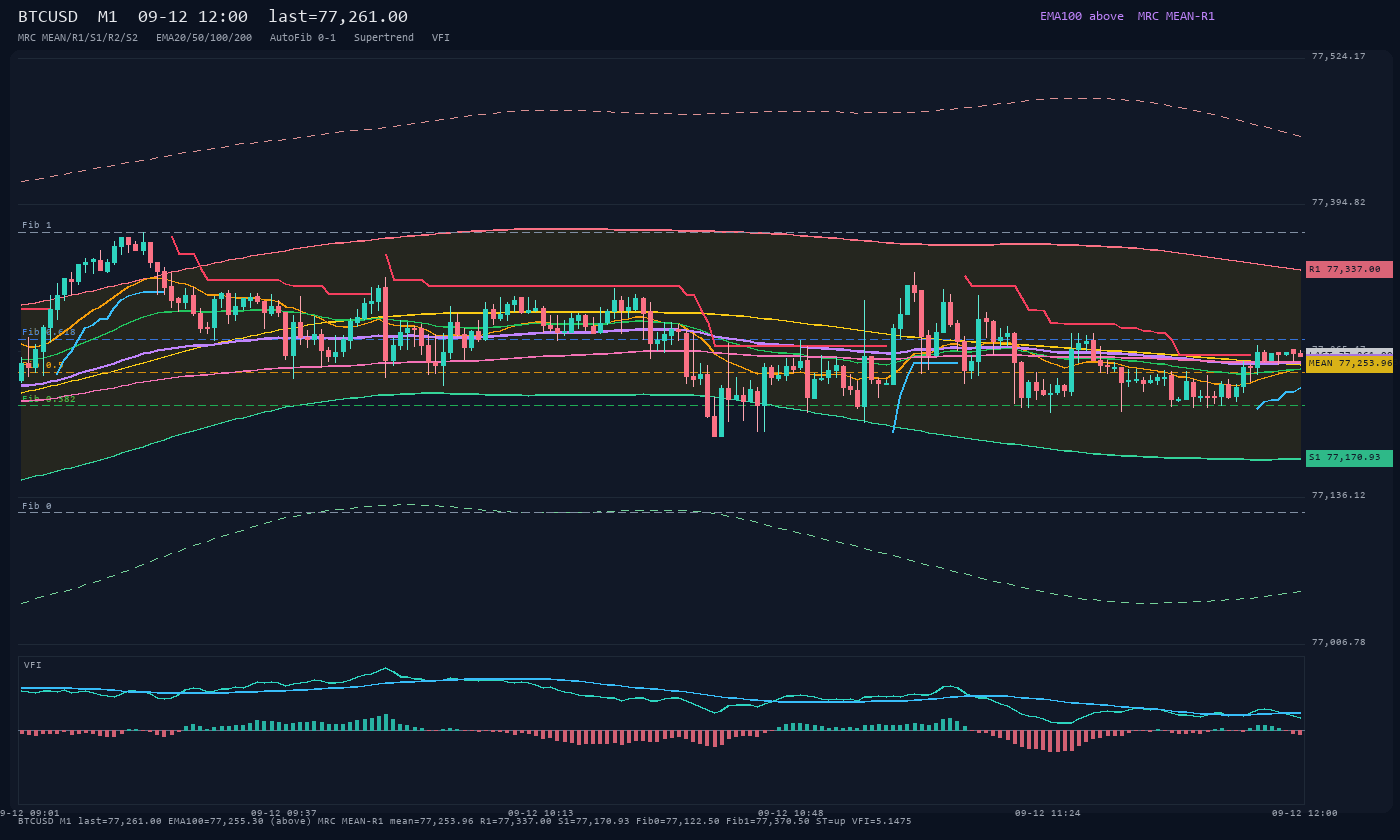
Task: Click the 77,394.82 price axis label
Action: point(1338,202)
